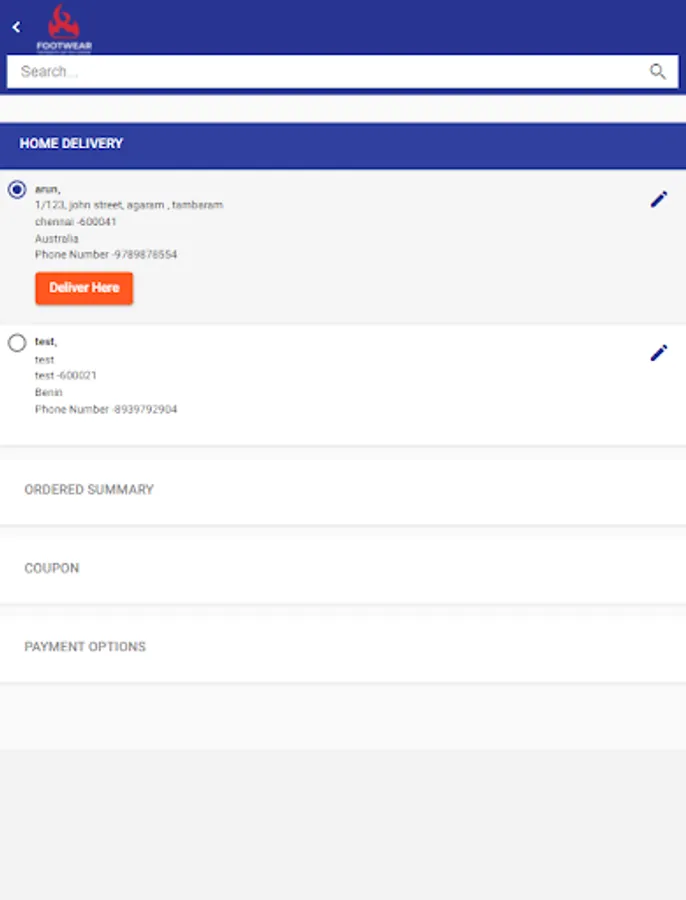The width and height of the screenshot is (686, 900).
Task: Click the Benin country text
Action: coord(48,393)
